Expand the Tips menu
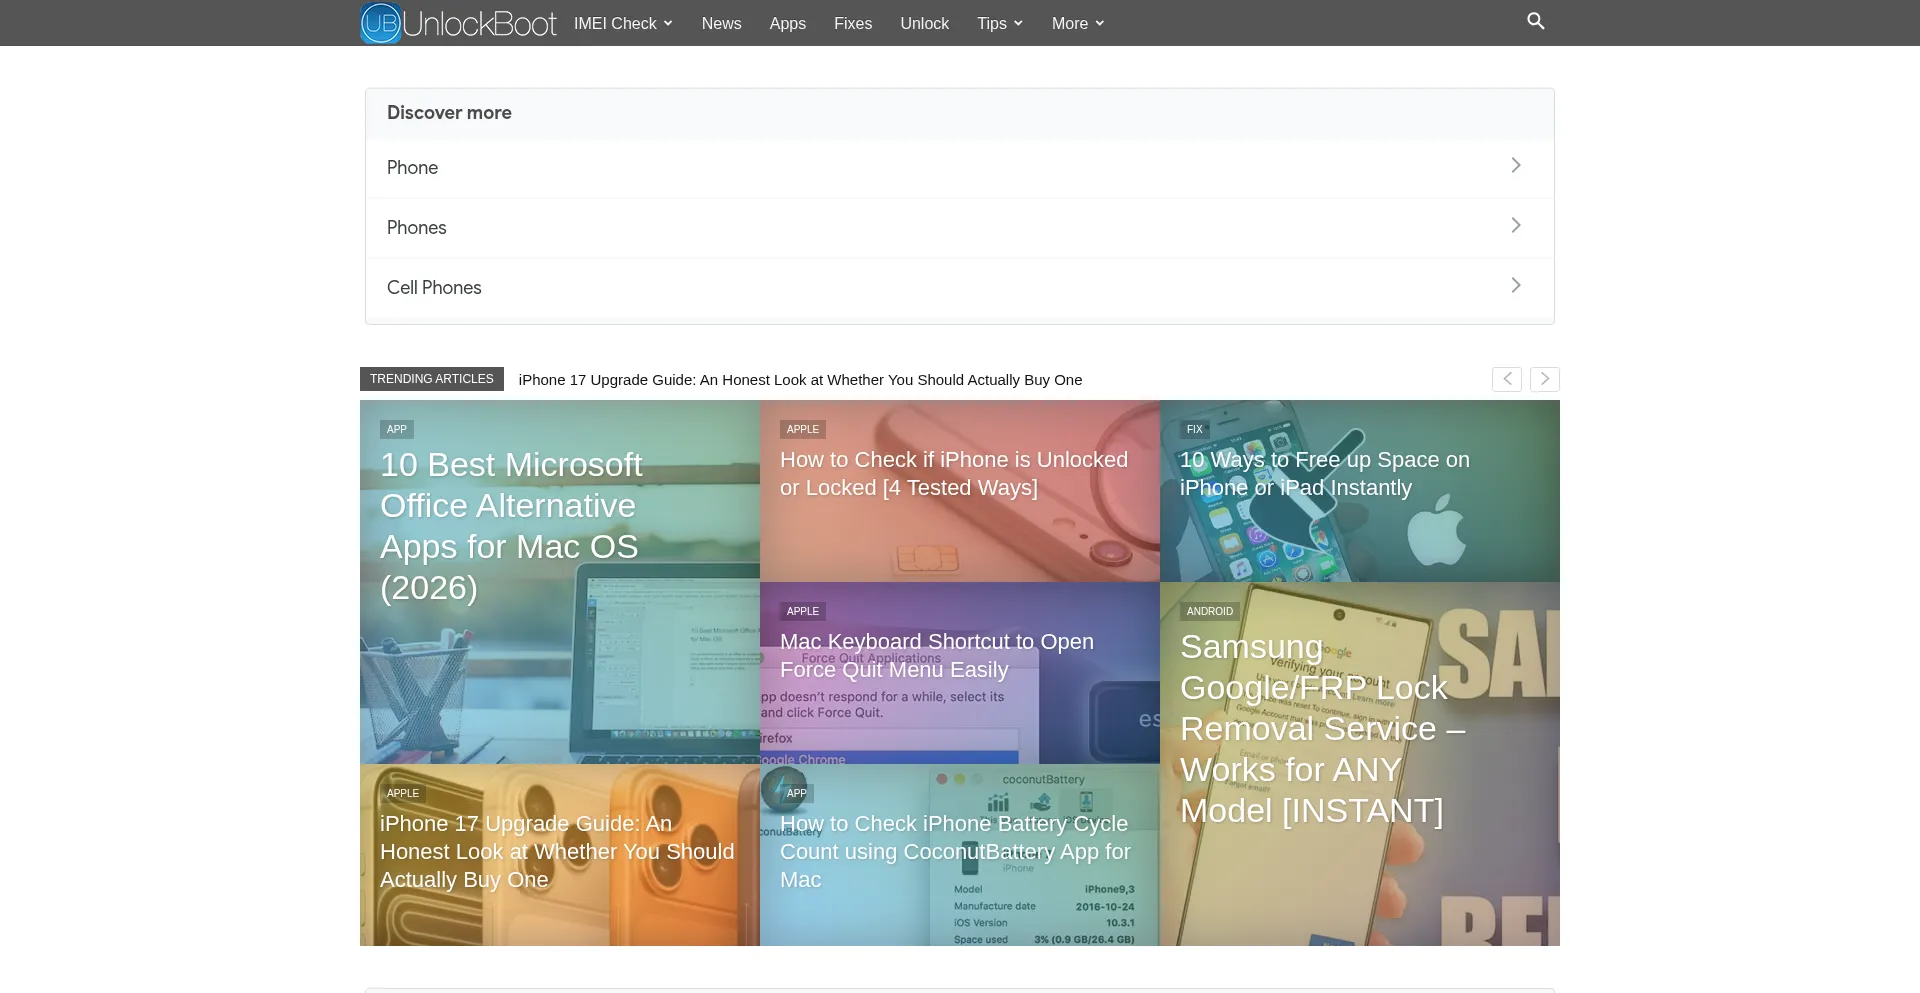The width and height of the screenshot is (1920, 993). coord(1000,23)
